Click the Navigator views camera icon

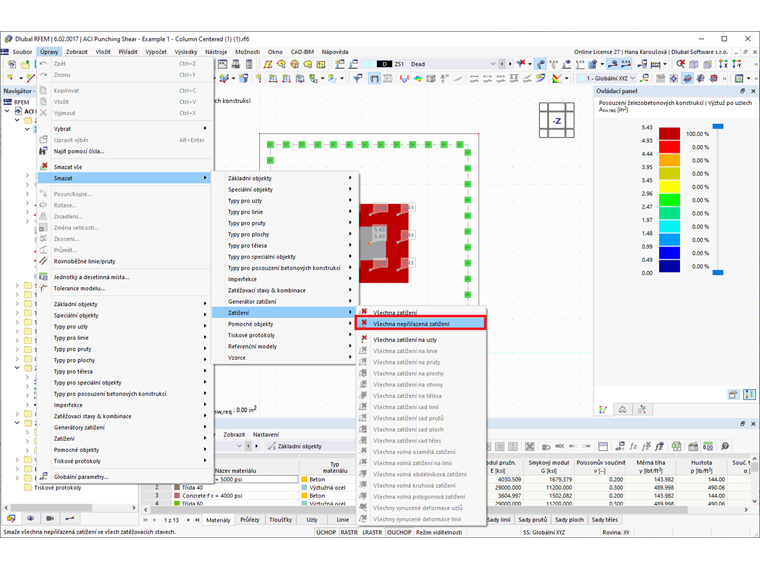50,519
